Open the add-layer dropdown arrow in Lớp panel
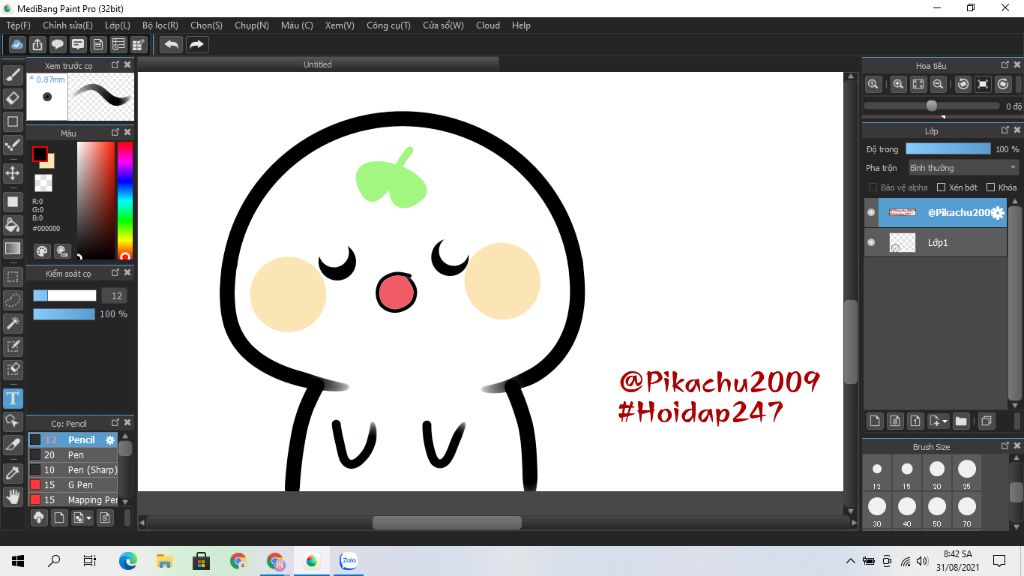1024x576 pixels. click(x=944, y=422)
